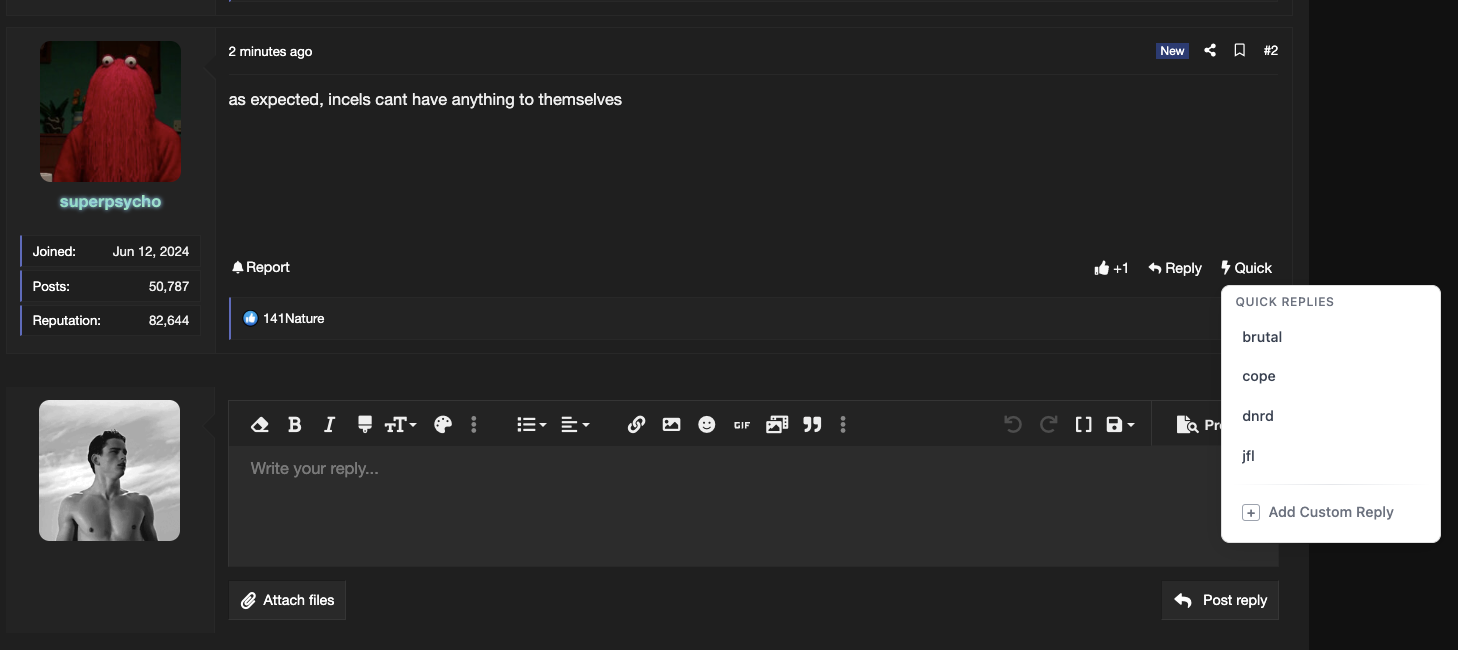Open the text alignment dropdown
The width and height of the screenshot is (1458, 650).
[x=575, y=425]
